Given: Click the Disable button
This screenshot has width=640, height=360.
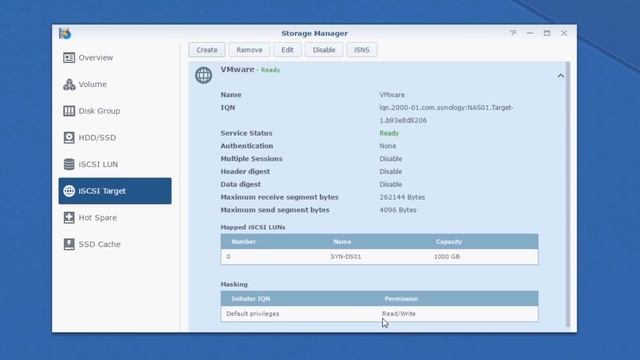Looking at the screenshot, I should [x=324, y=50].
